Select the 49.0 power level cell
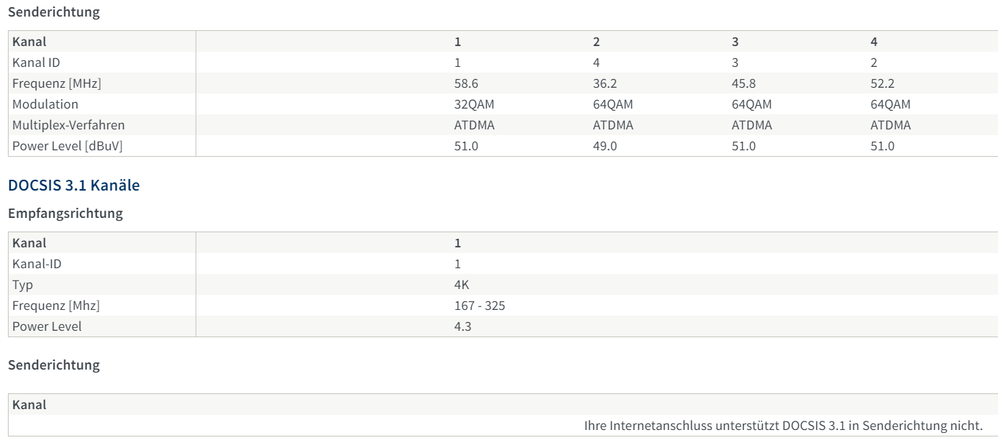The height and width of the screenshot is (448, 998). coord(604,146)
